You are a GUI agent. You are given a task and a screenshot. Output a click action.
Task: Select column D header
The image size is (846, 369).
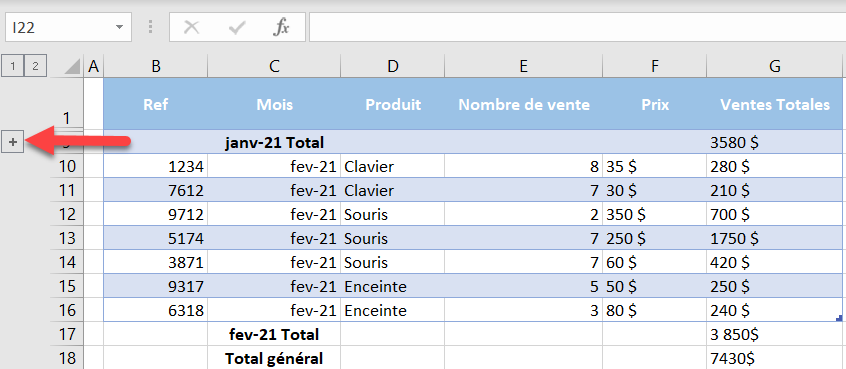point(393,67)
